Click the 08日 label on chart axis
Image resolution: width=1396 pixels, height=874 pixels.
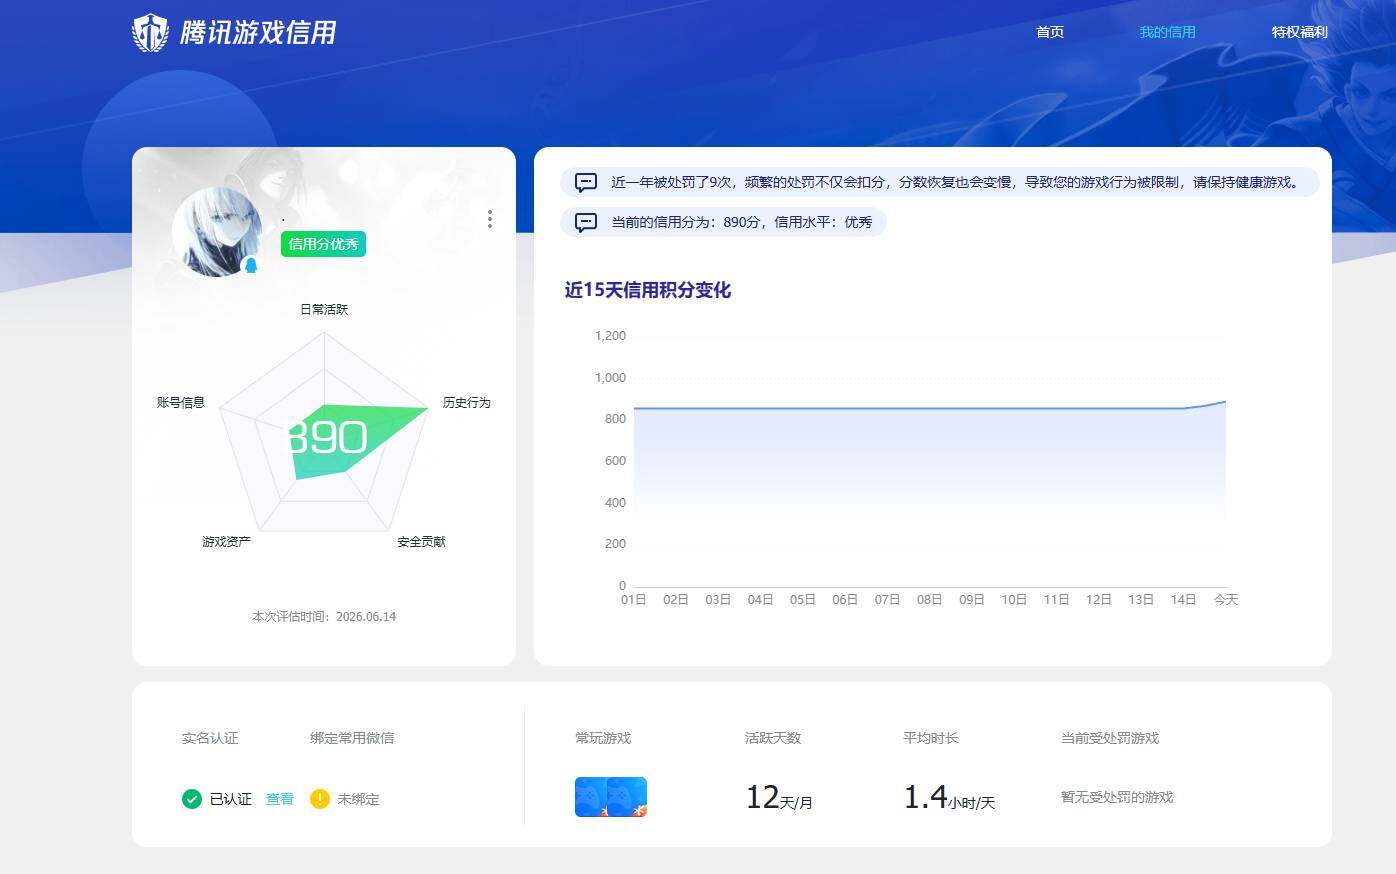point(929,599)
